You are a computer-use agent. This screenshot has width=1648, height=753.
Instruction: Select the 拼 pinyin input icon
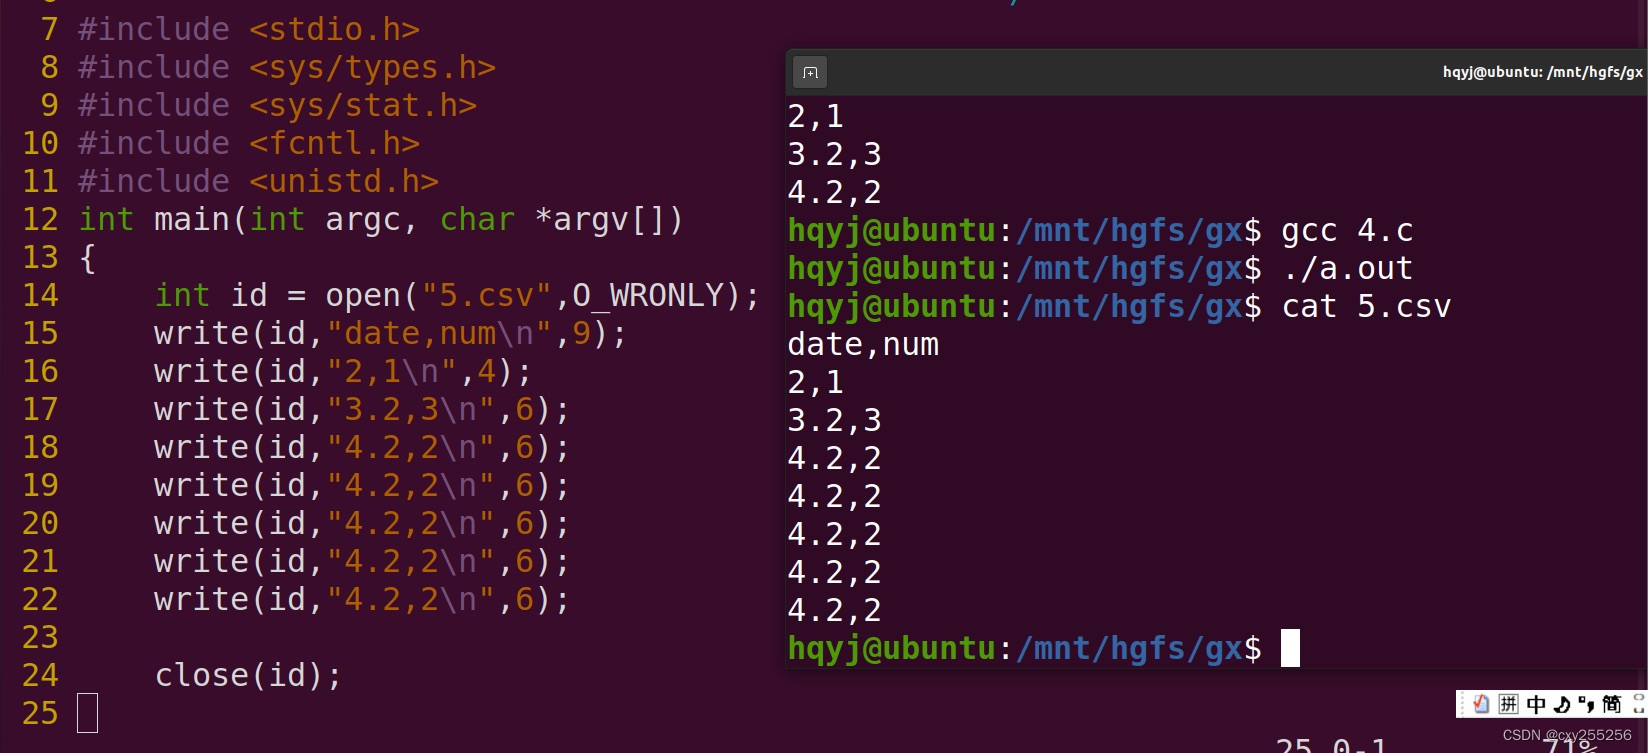pos(1508,704)
